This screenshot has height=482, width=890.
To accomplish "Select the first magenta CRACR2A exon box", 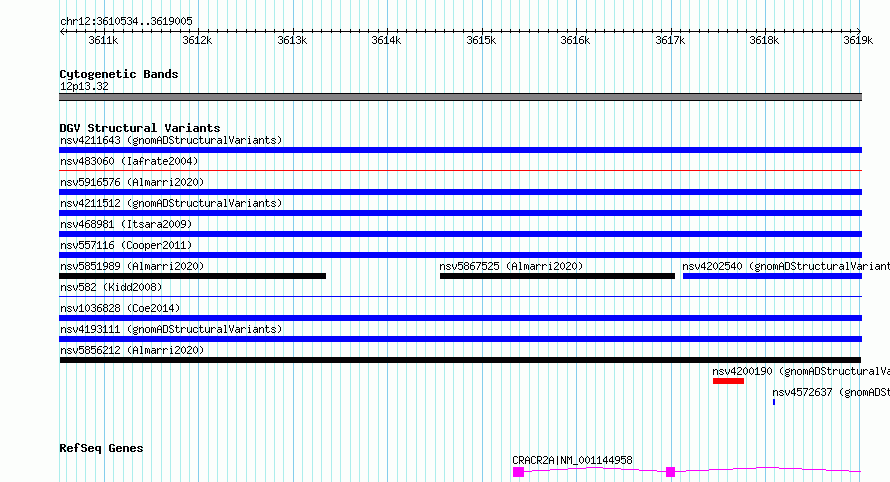I will pos(518,472).
